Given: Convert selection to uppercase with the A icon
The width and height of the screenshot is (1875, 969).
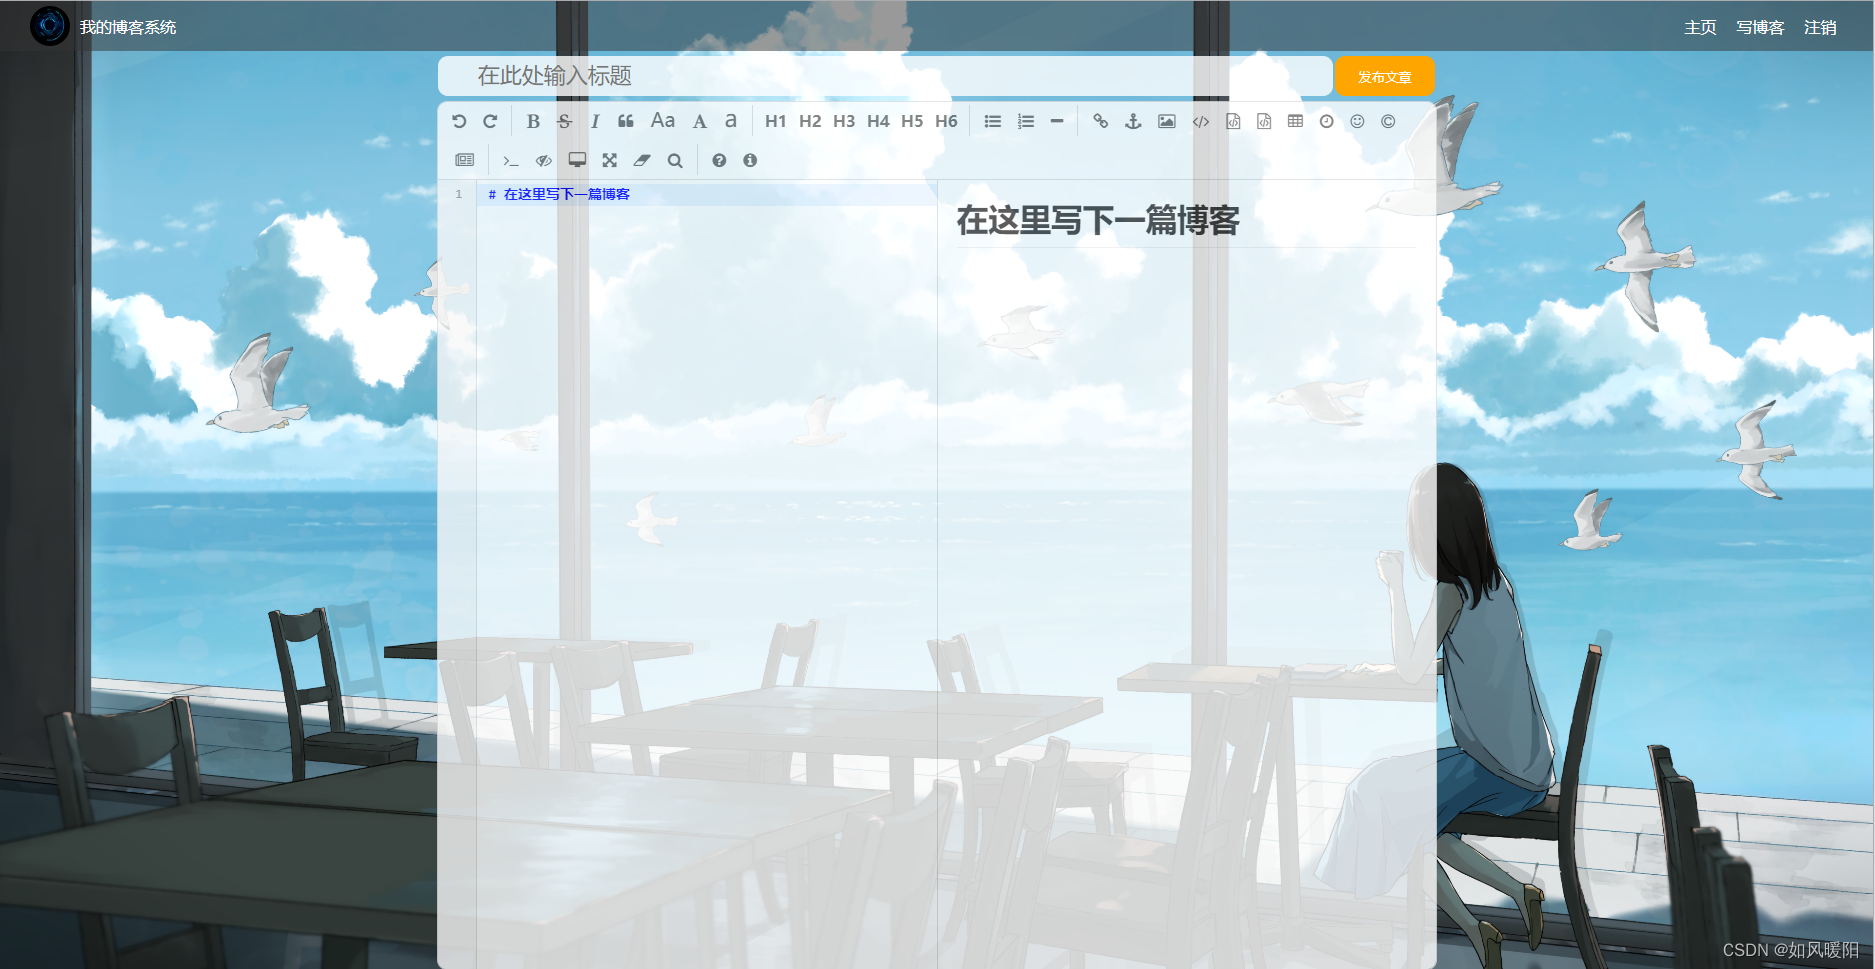Looking at the screenshot, I should pos(700,121).
